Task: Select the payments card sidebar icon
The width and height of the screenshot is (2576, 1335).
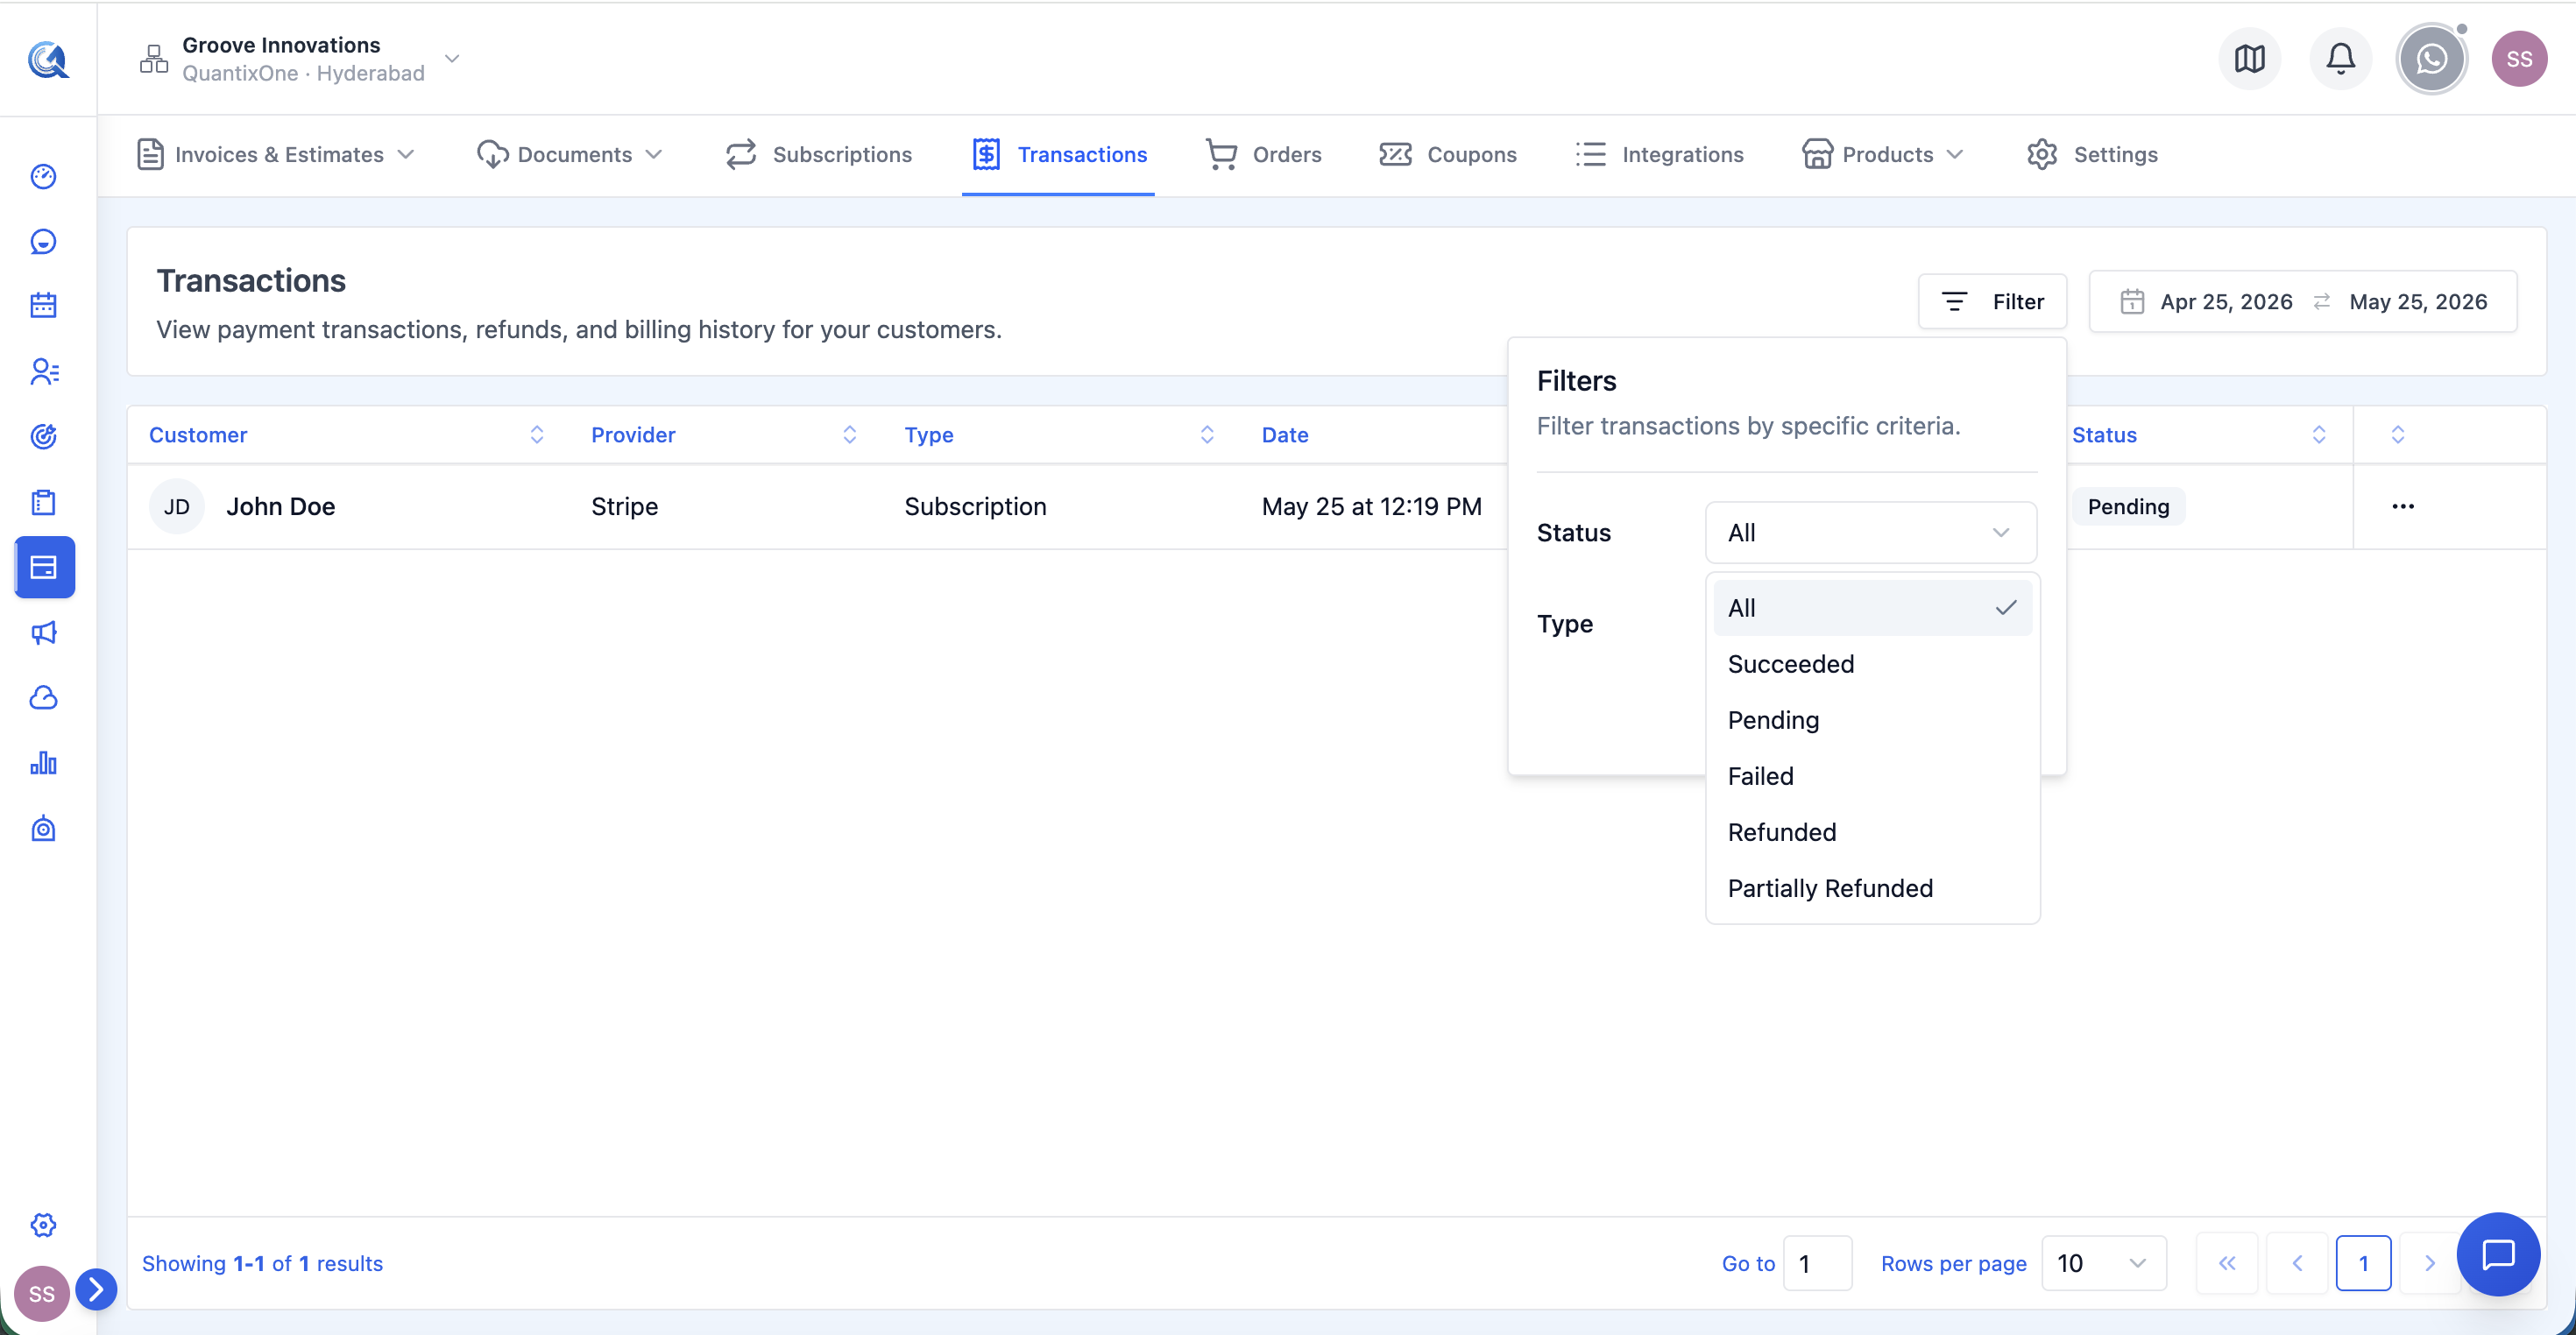Action: click(x=44, y=567)
